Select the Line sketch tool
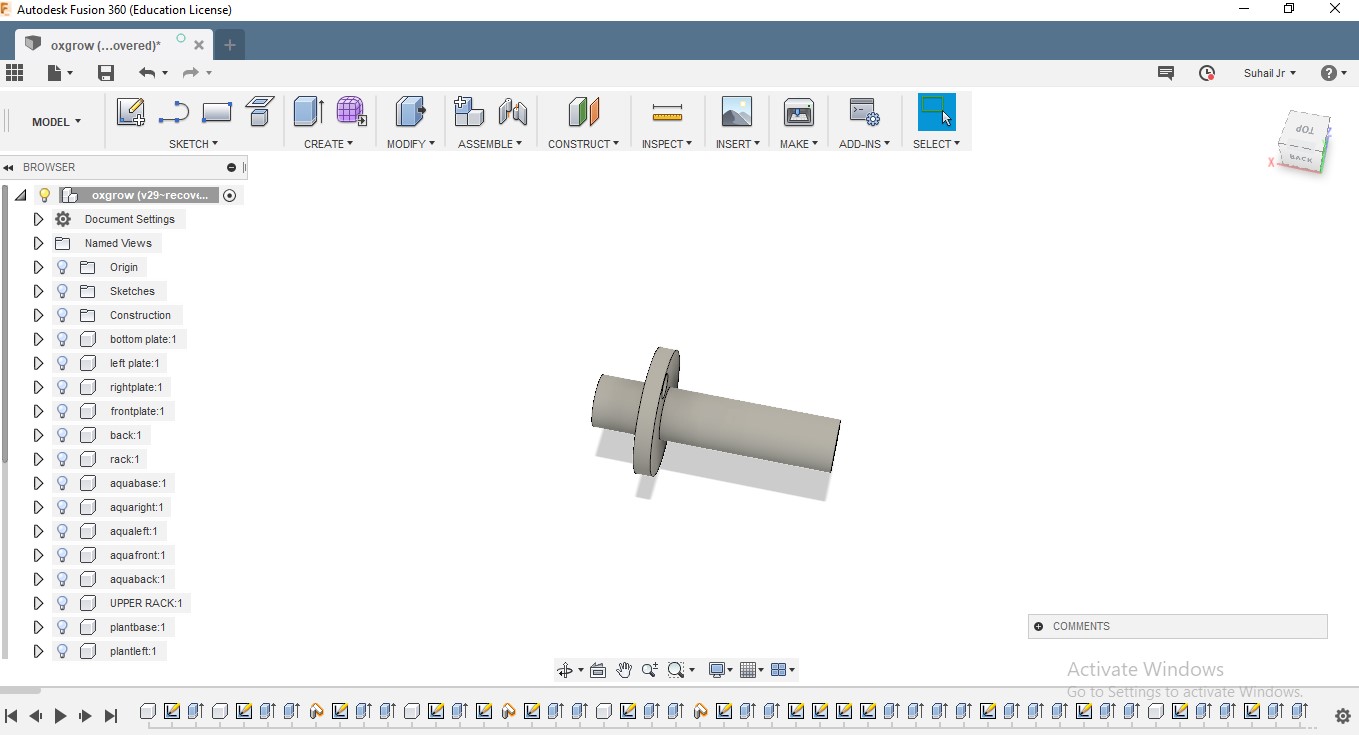The width and height of the screenshot is (1359, 735). (173, 112)
